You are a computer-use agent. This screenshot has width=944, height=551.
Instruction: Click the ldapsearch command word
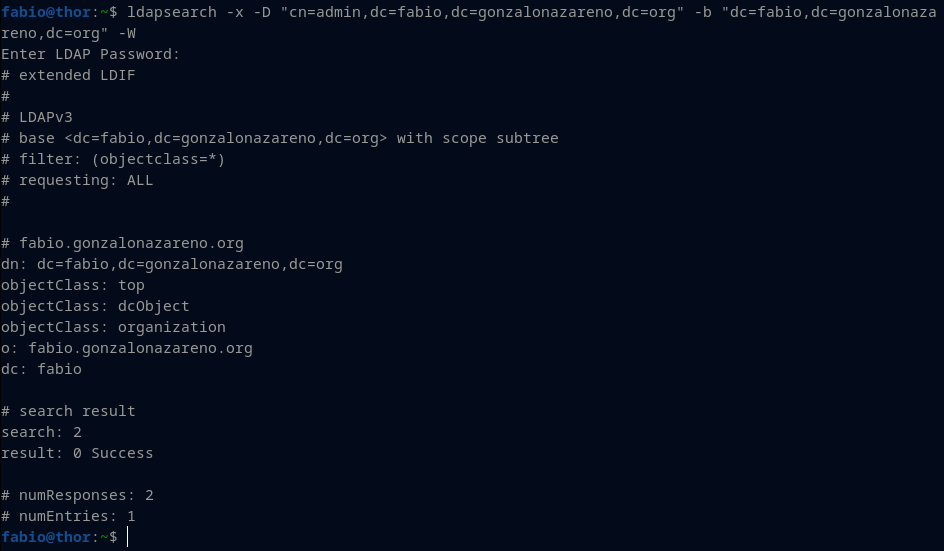click(172, 12)
